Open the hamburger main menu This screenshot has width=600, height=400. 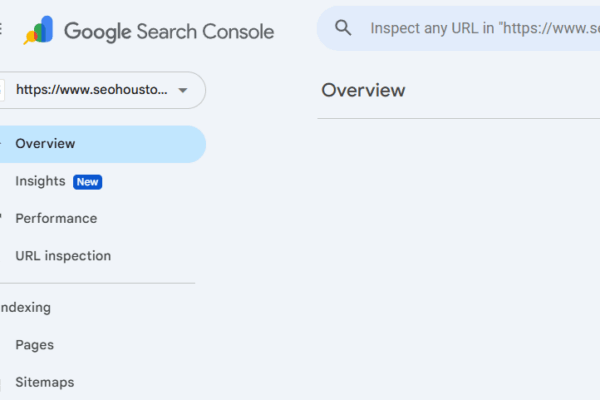click(2, 30)
